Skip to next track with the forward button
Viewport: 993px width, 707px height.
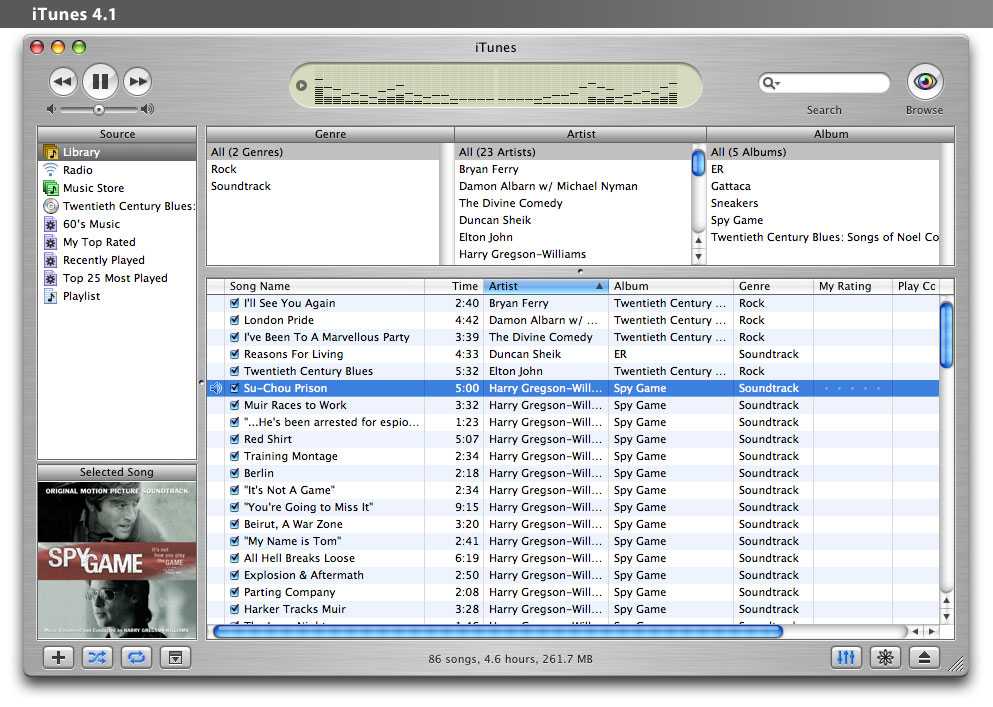(x=137, y=81)
